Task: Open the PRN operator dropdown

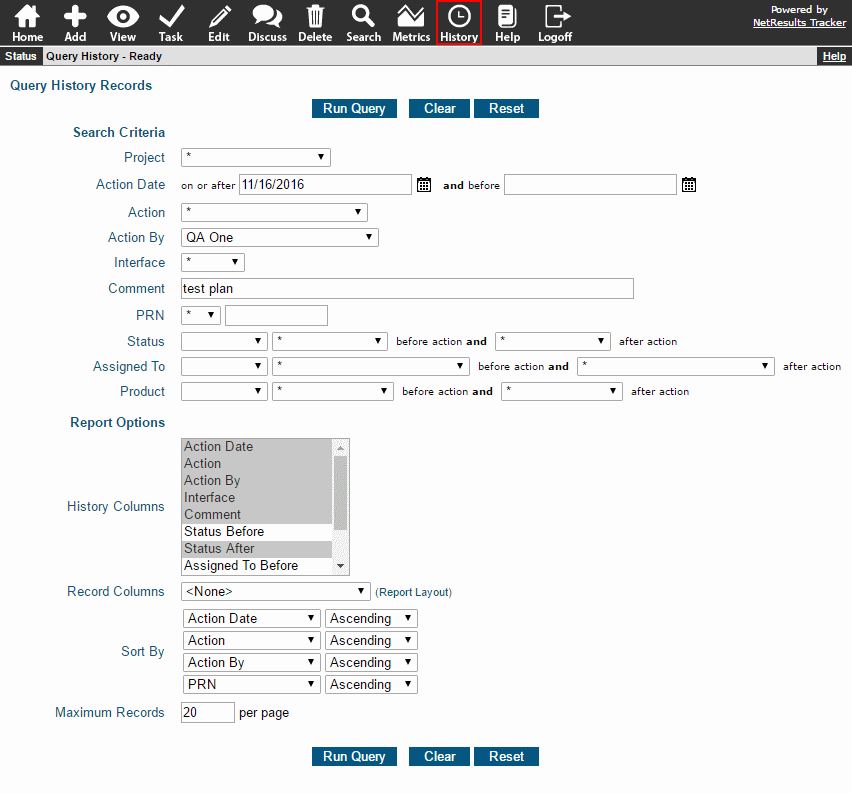Action: (201, 315)
